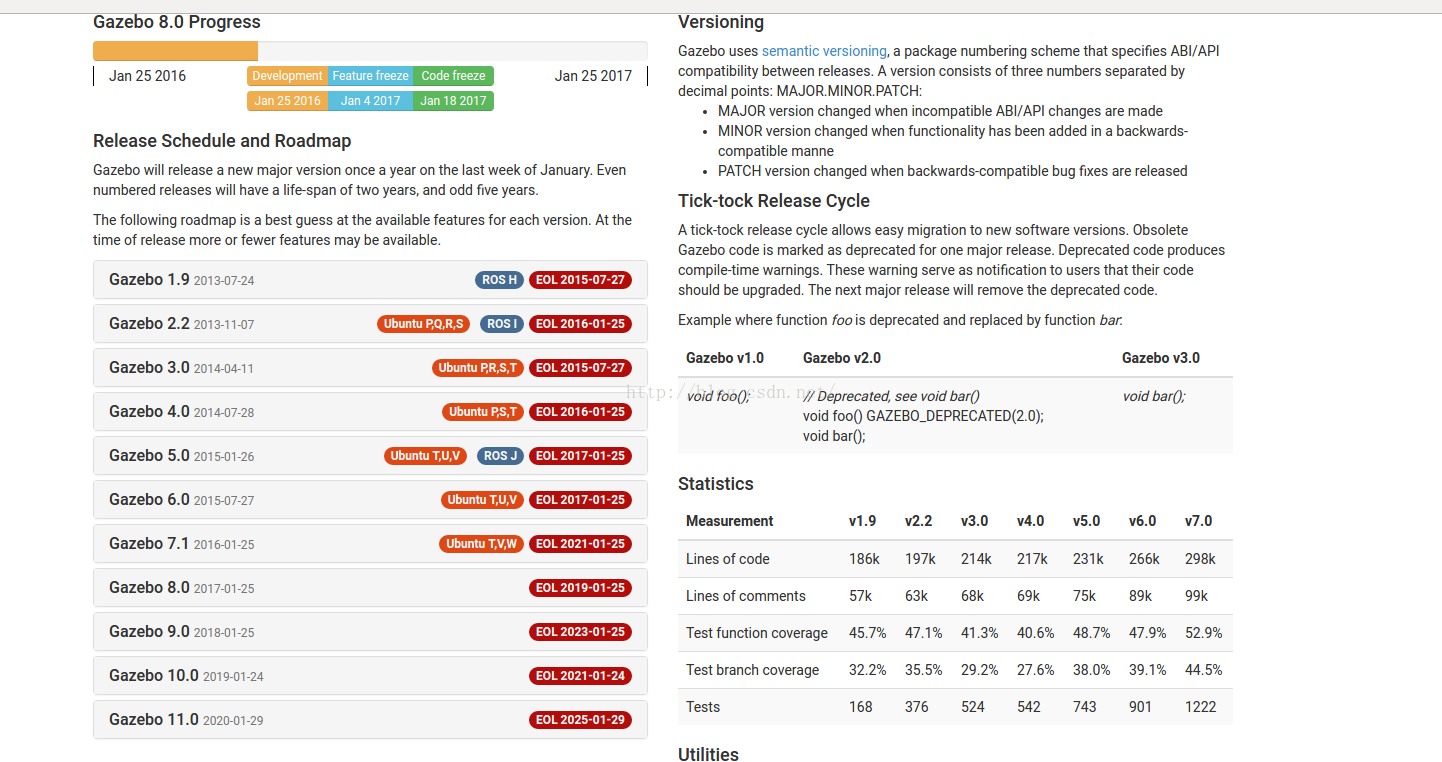1442x762 pixels.
Task: Select the blue Feature freeze label
Action: tap(370, 76)
